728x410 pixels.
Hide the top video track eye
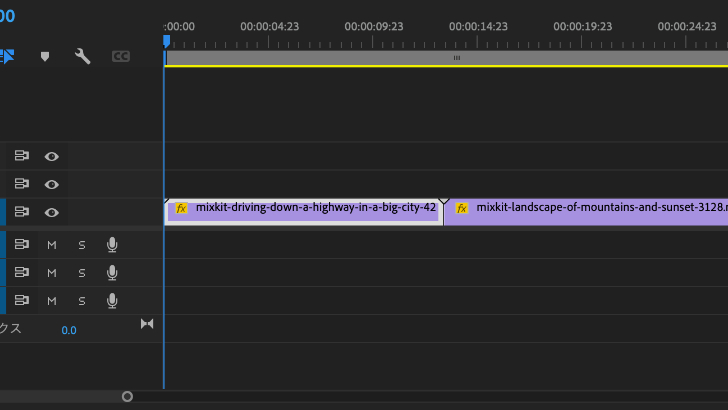(52, 156)
